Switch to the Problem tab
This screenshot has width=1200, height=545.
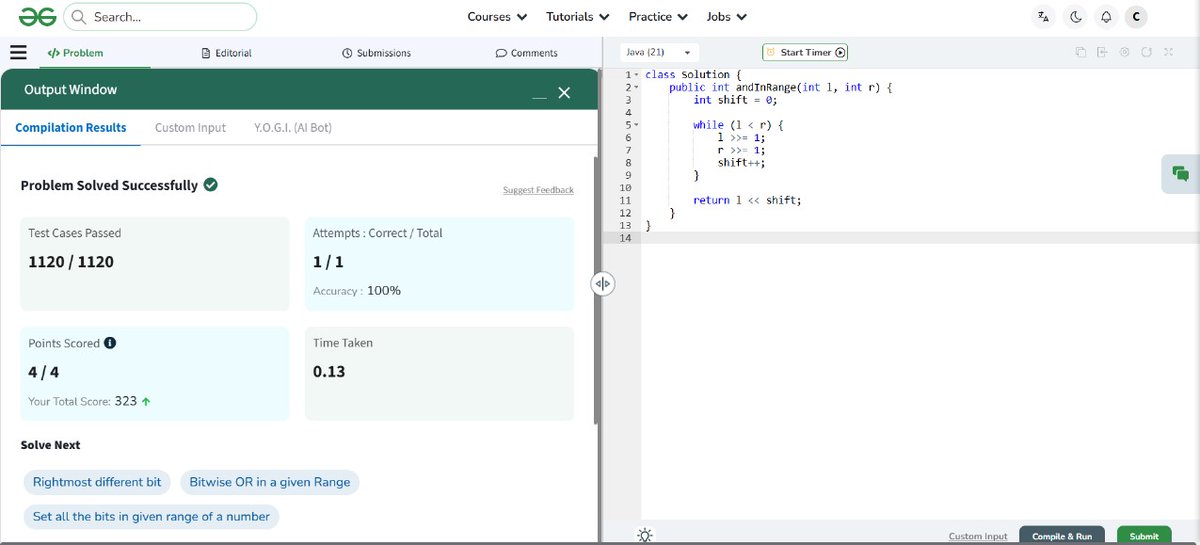pyautogui.click(x=75, y=53)
